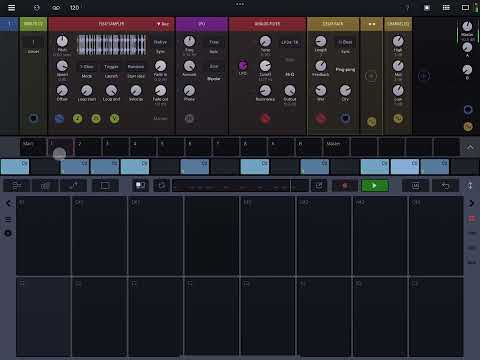This screenshot has width=480, height=360.
Task: Toggle the red bypass circle under Analog Filter
Action: tap(265, 118)
